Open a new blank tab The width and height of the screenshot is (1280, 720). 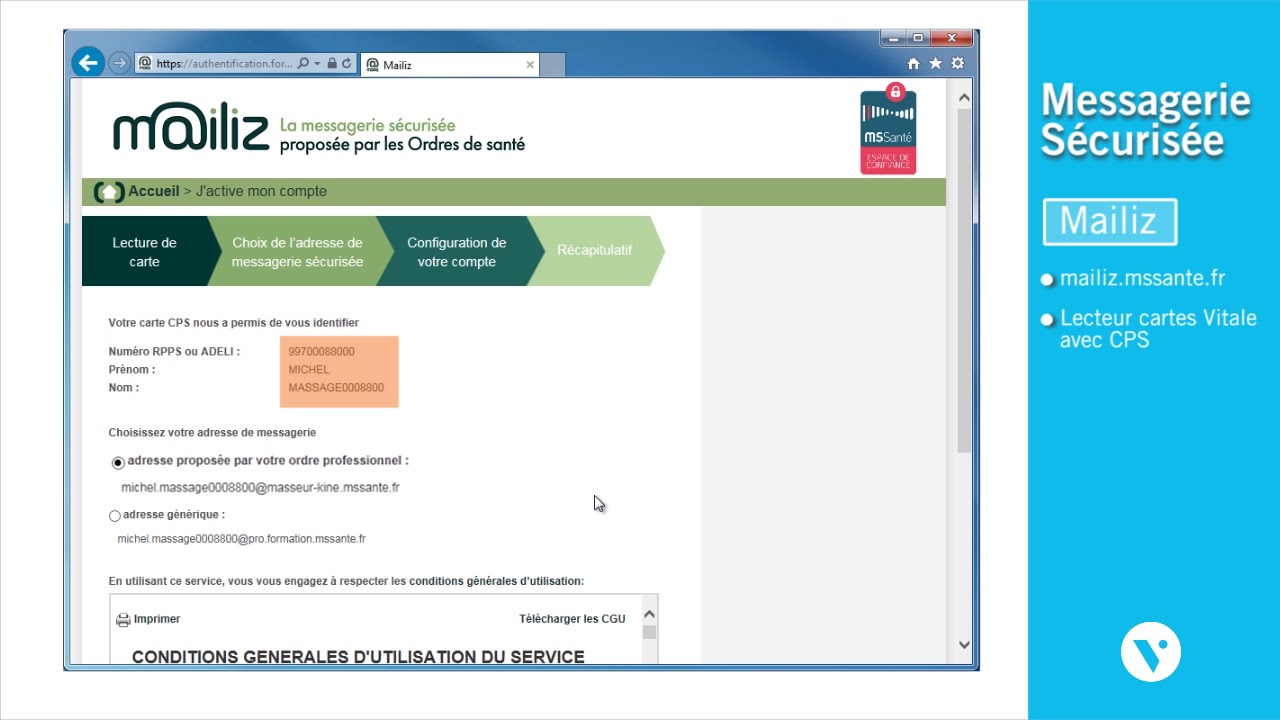[x=553, y=65]
